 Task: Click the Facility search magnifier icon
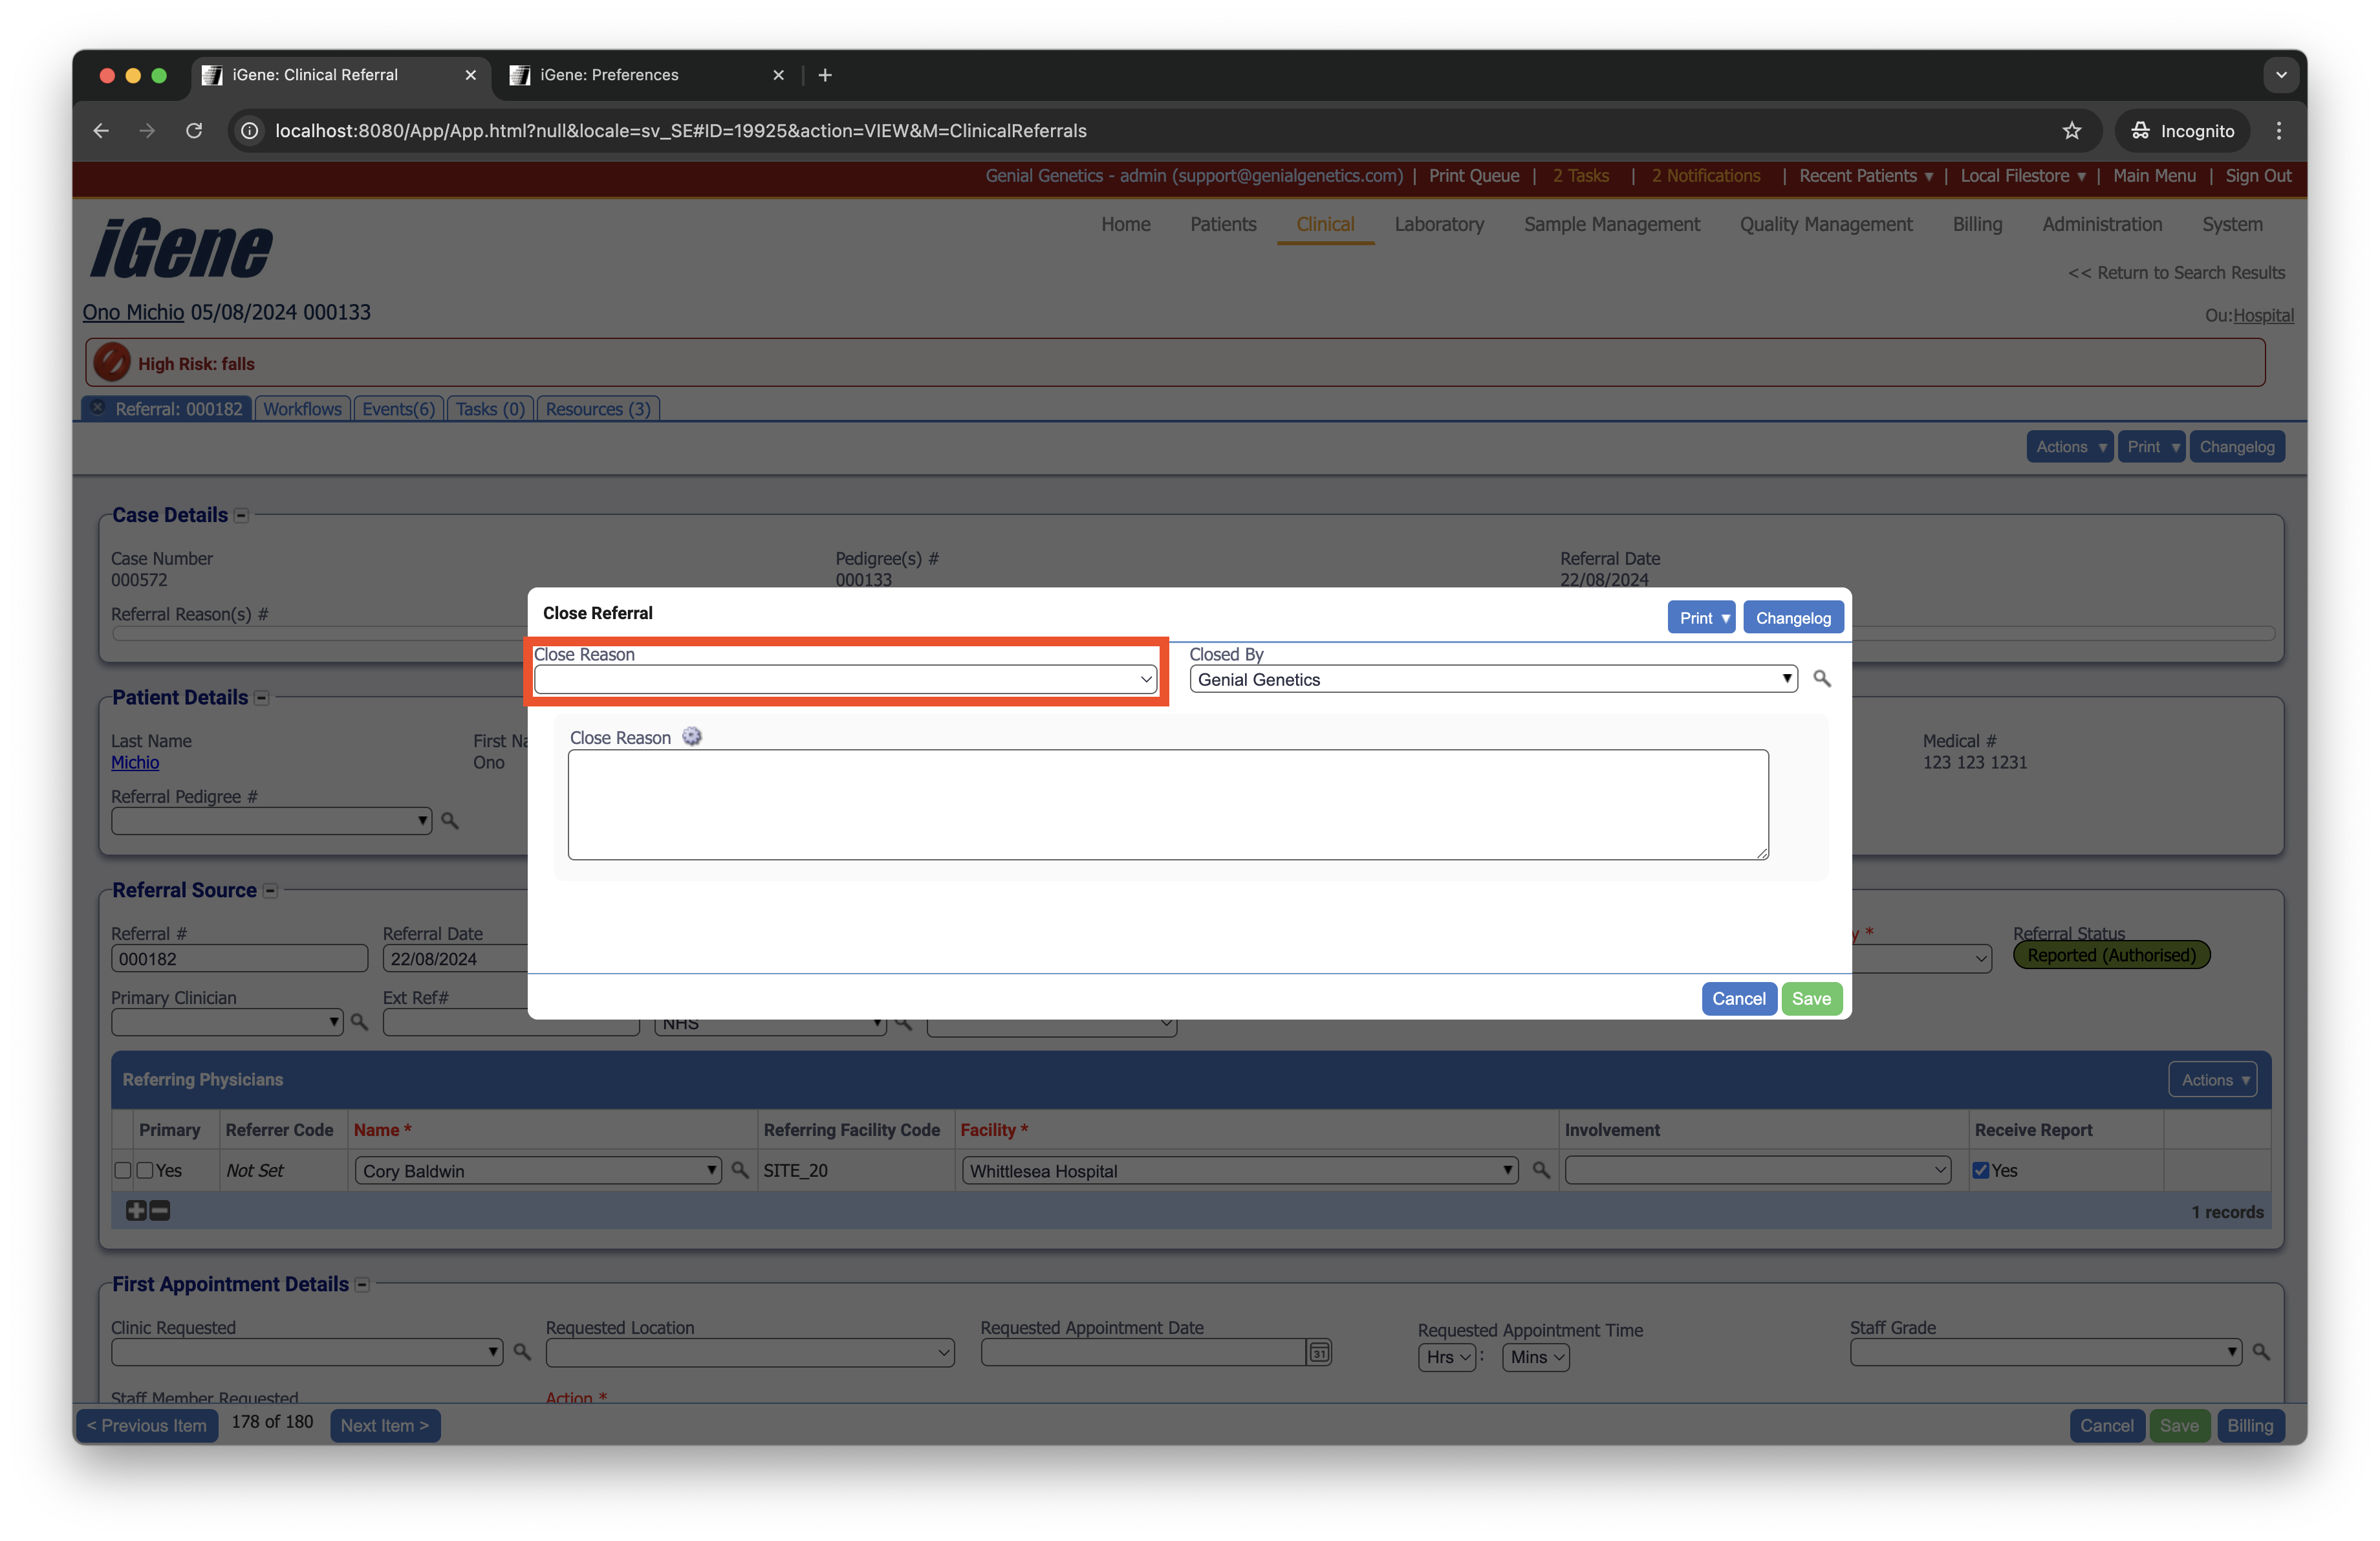click(x=1541, y=1170)
